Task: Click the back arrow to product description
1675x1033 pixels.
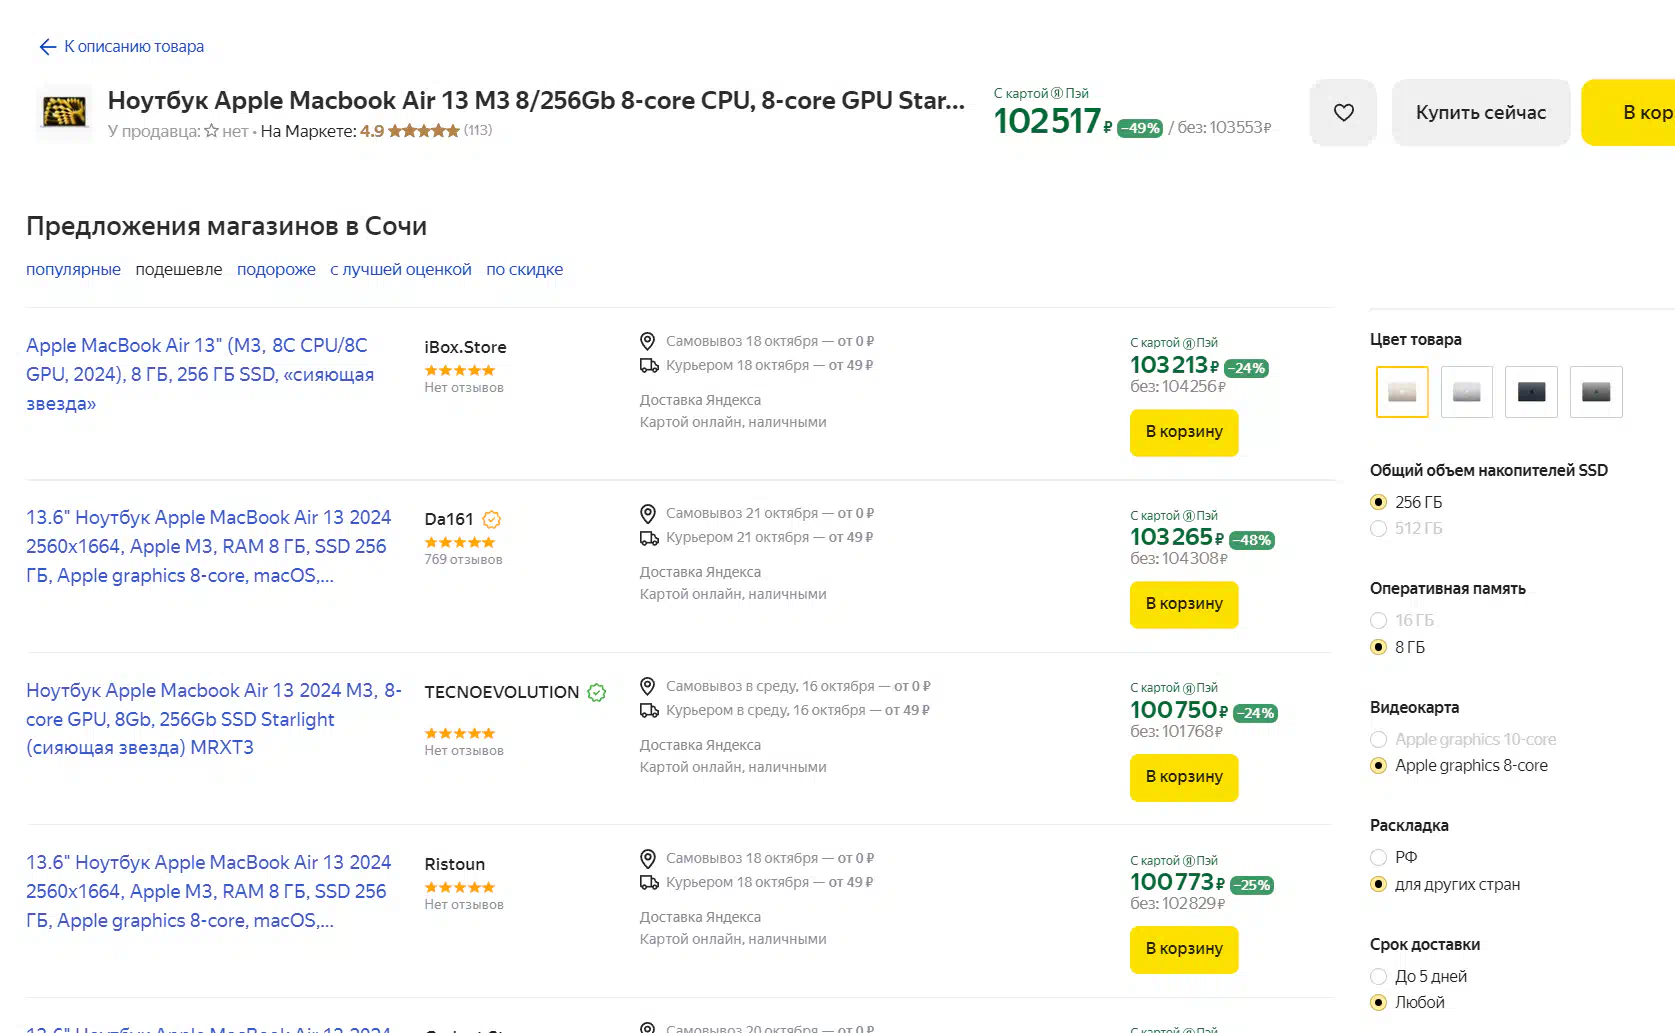Action: coord(47,47)
